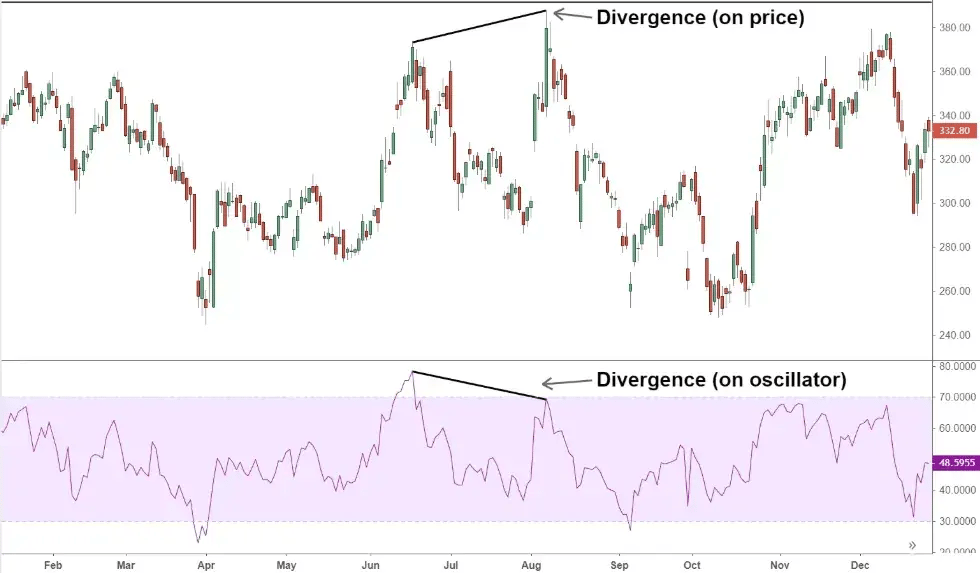Screen dimensions: 980x573
Task: Click the 300.00 level on price axis
Action: (954, 204)
